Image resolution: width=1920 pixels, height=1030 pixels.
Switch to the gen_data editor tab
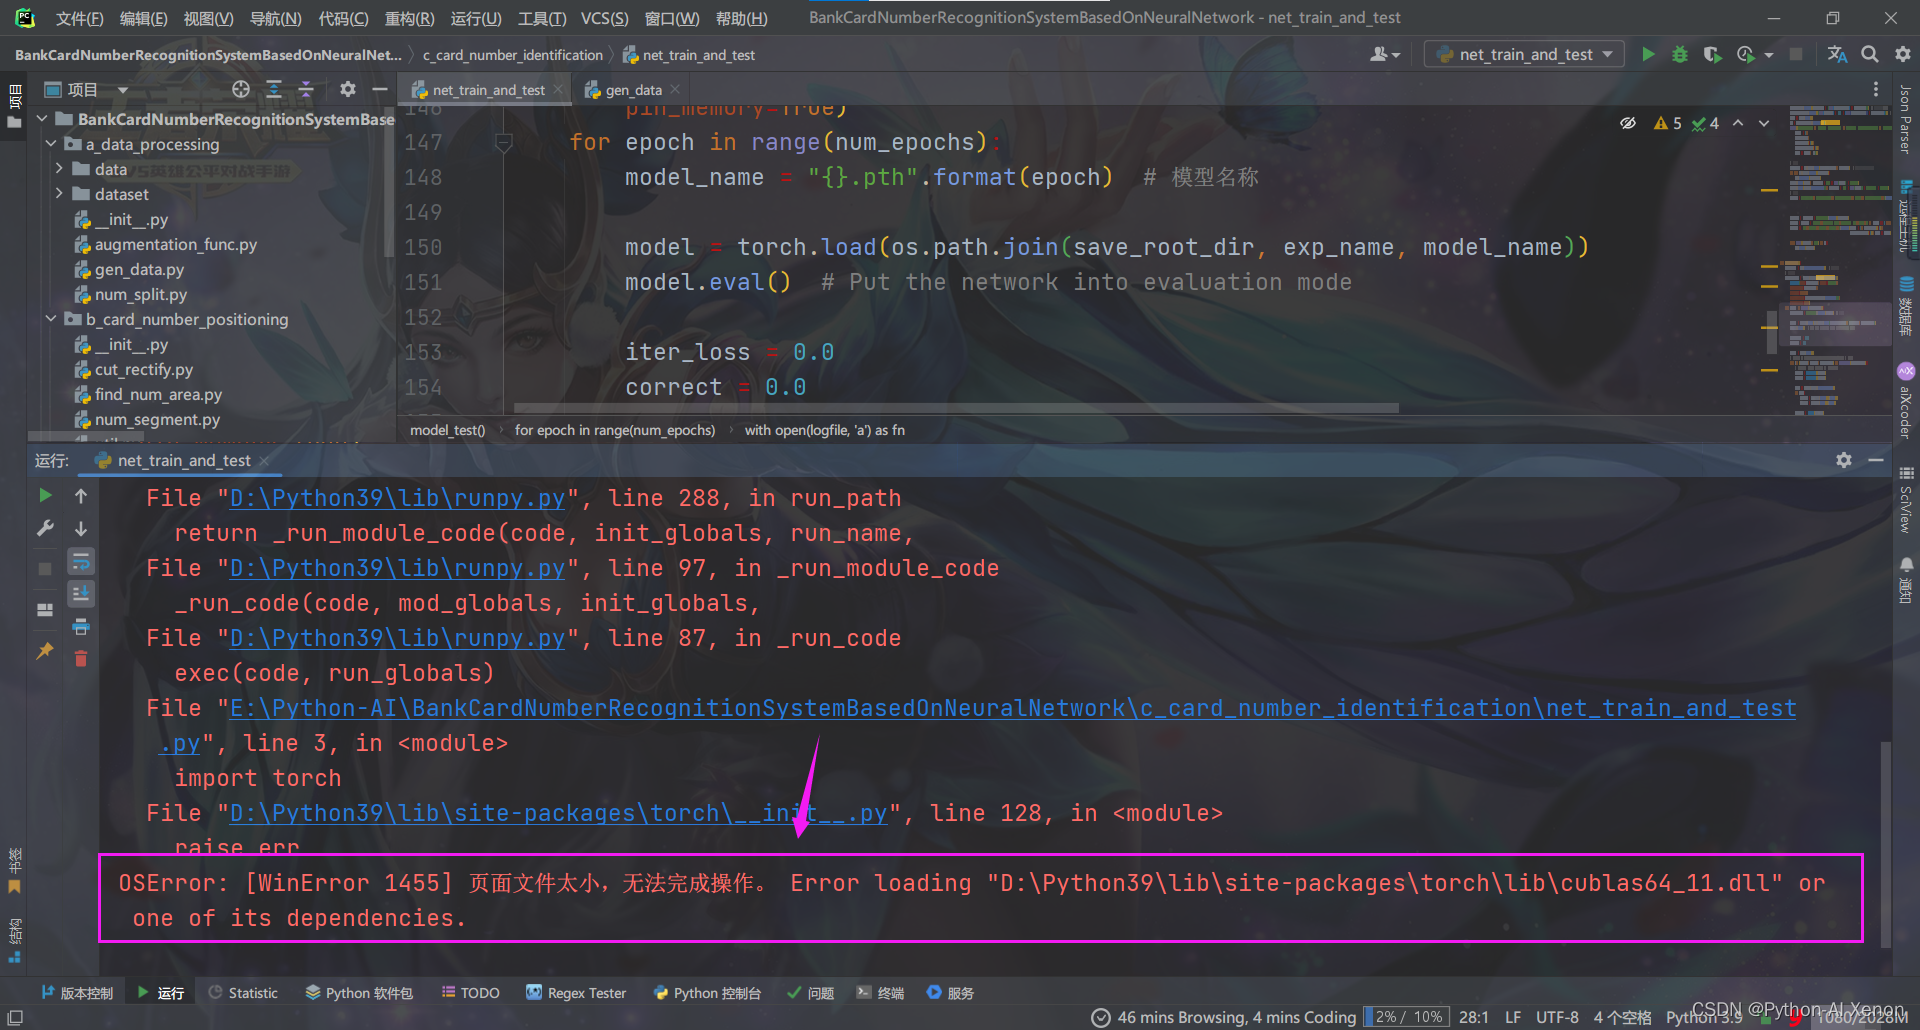(x=633, y=90)
